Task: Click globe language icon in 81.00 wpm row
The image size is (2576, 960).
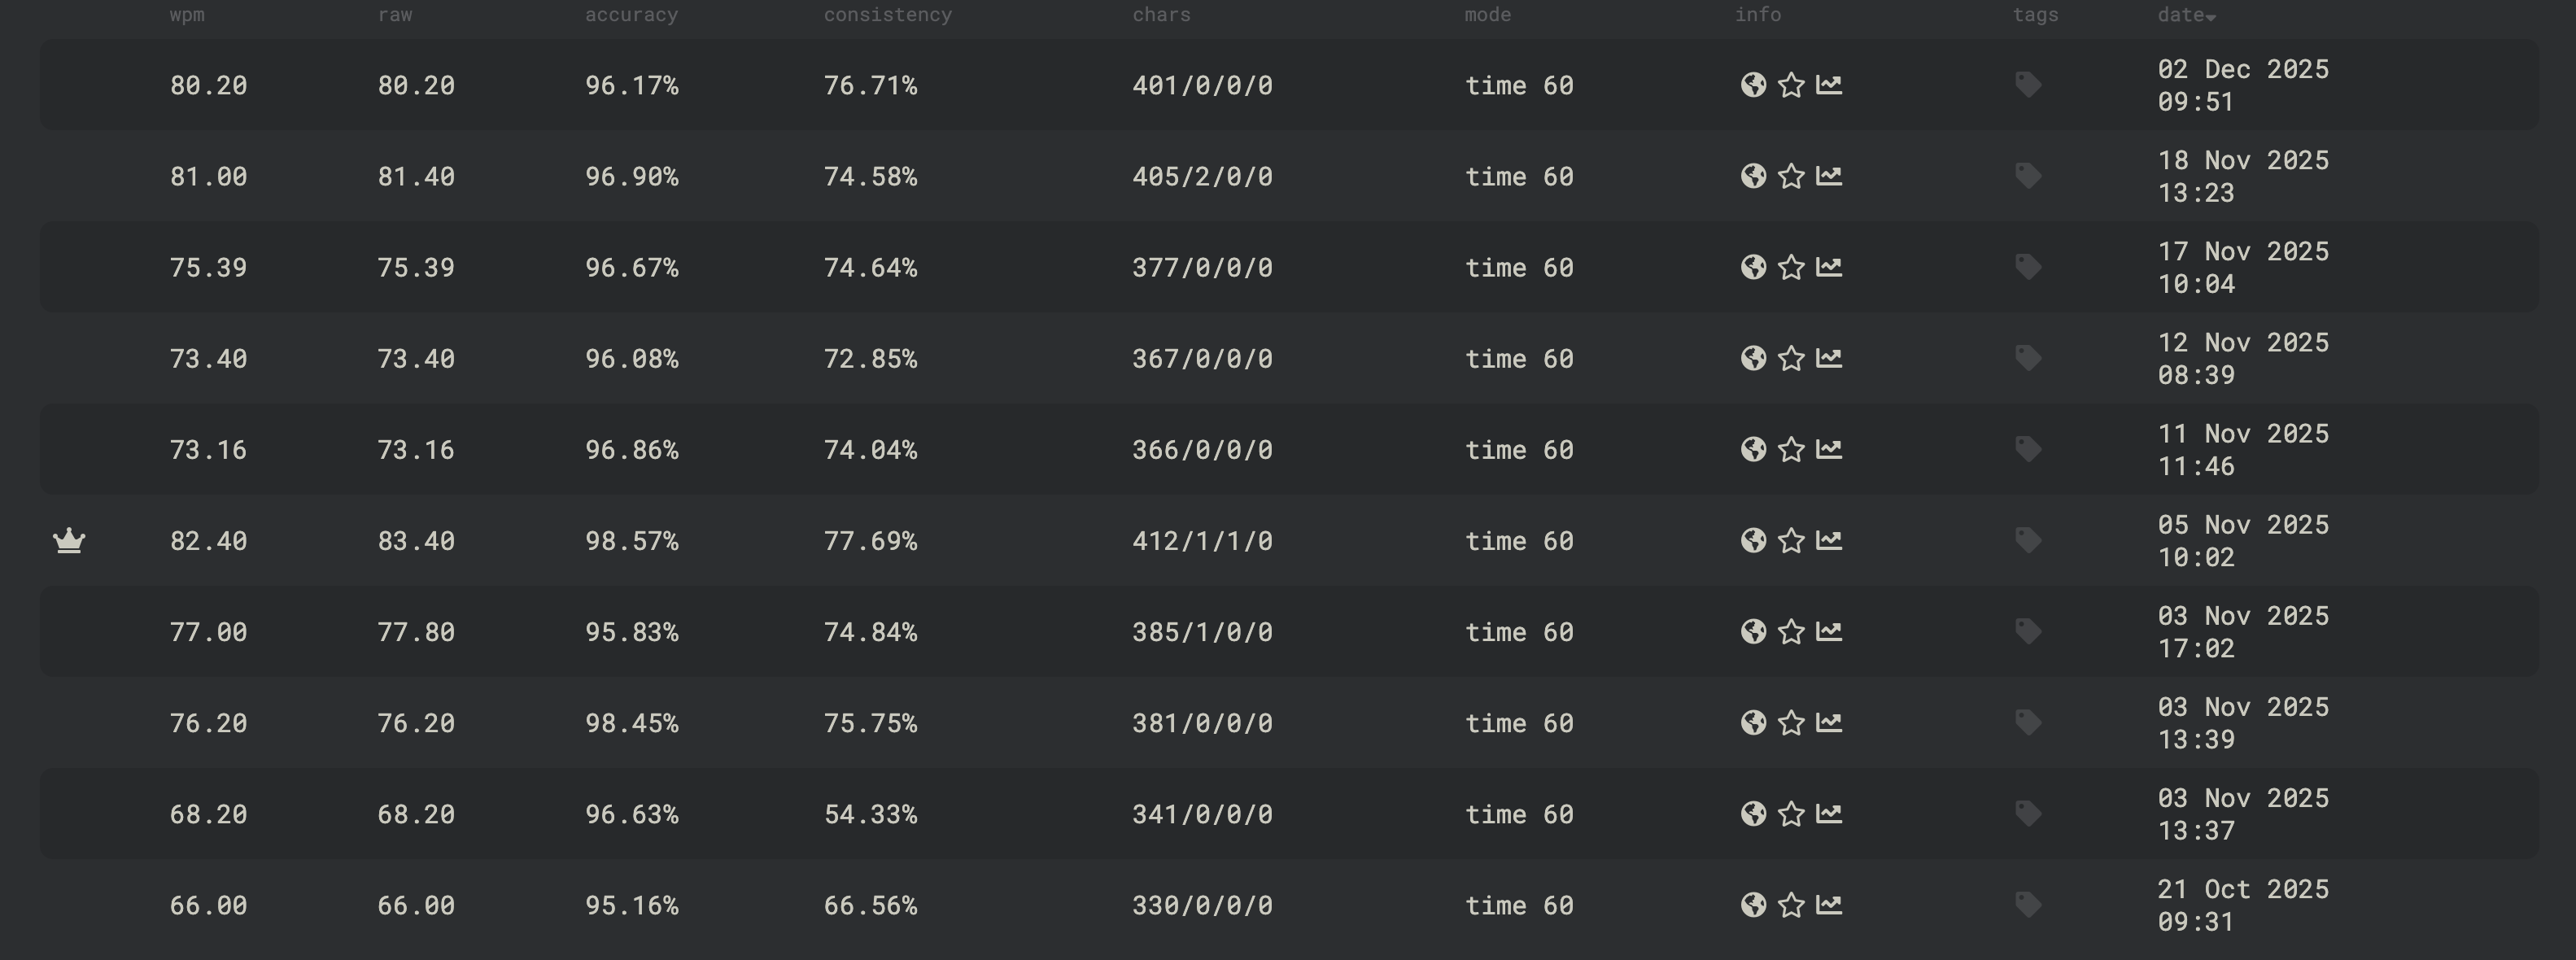Action: [1753, 176]
